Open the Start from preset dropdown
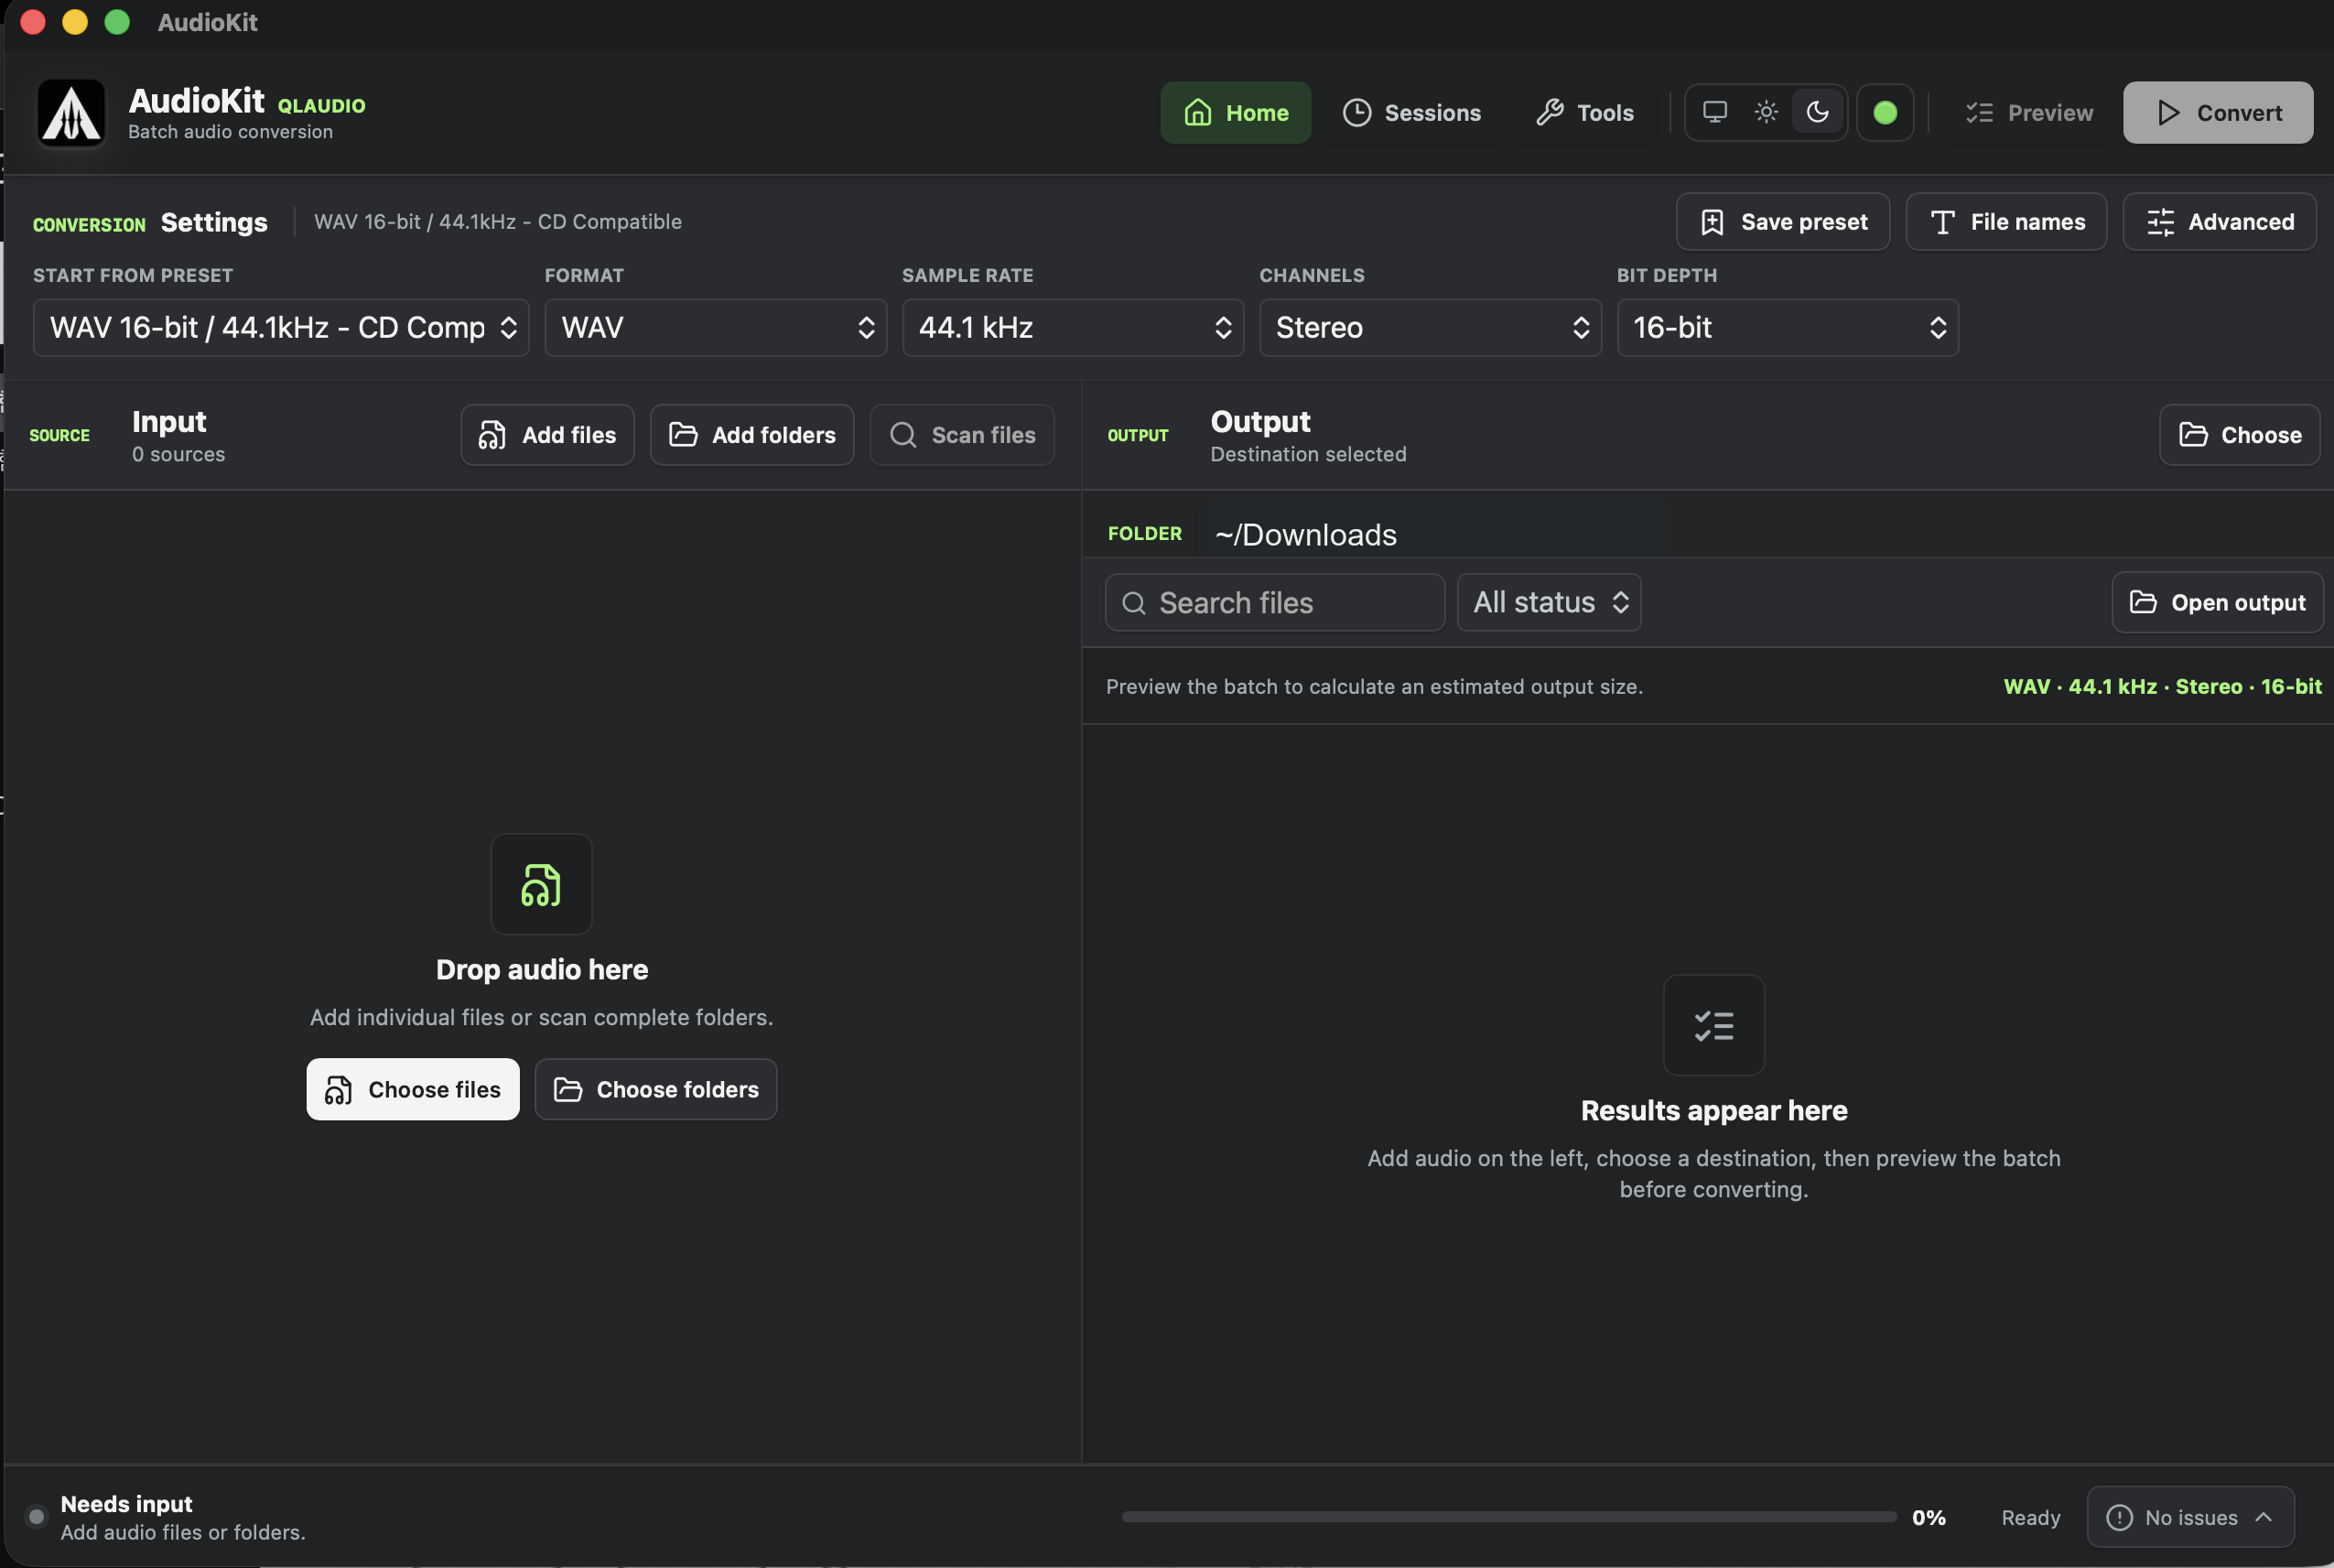Viewport: 2334px width, 1568px height. [281, 328]
